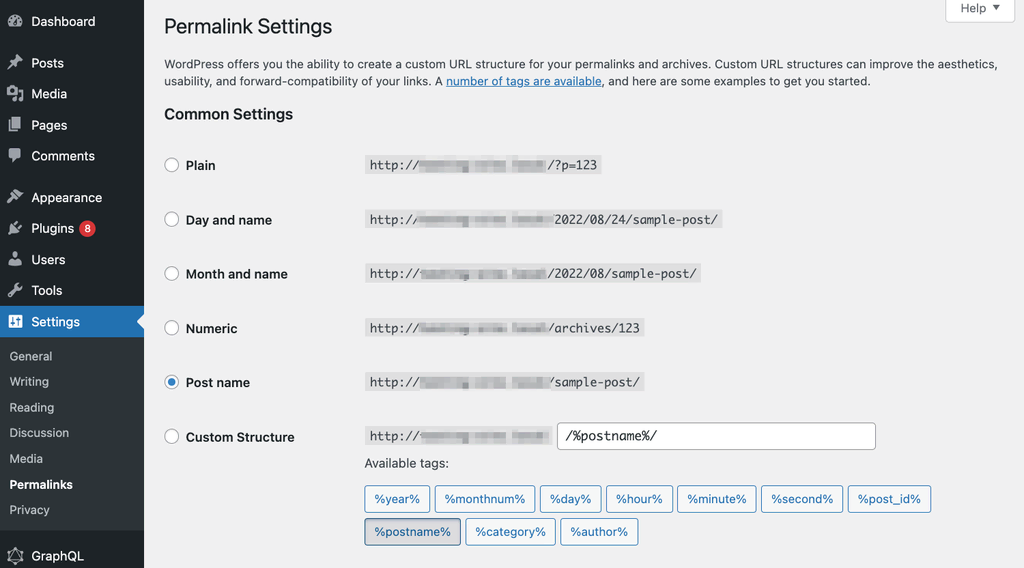Open General settings submenu
The width and height of the screenshot is (1024, 568).
[x=31, y=356]
